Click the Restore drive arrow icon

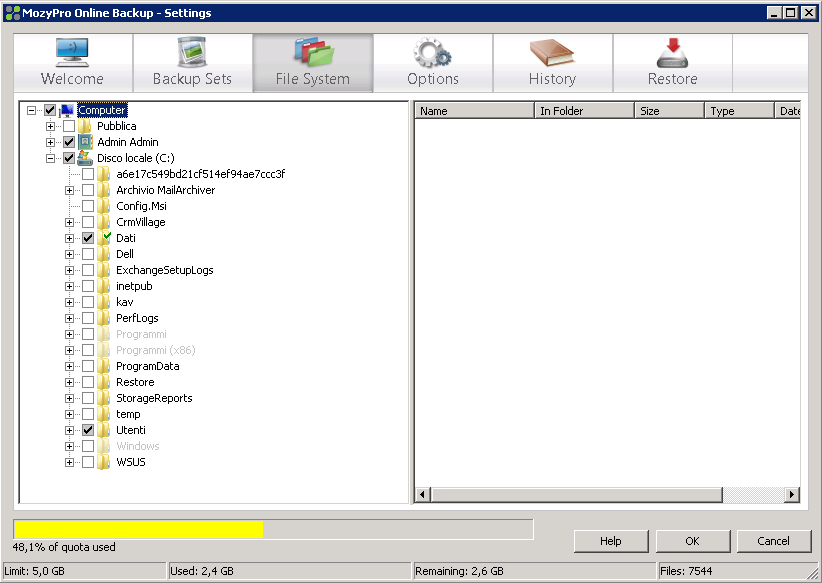pyautogui.click(x=673, y=52)
